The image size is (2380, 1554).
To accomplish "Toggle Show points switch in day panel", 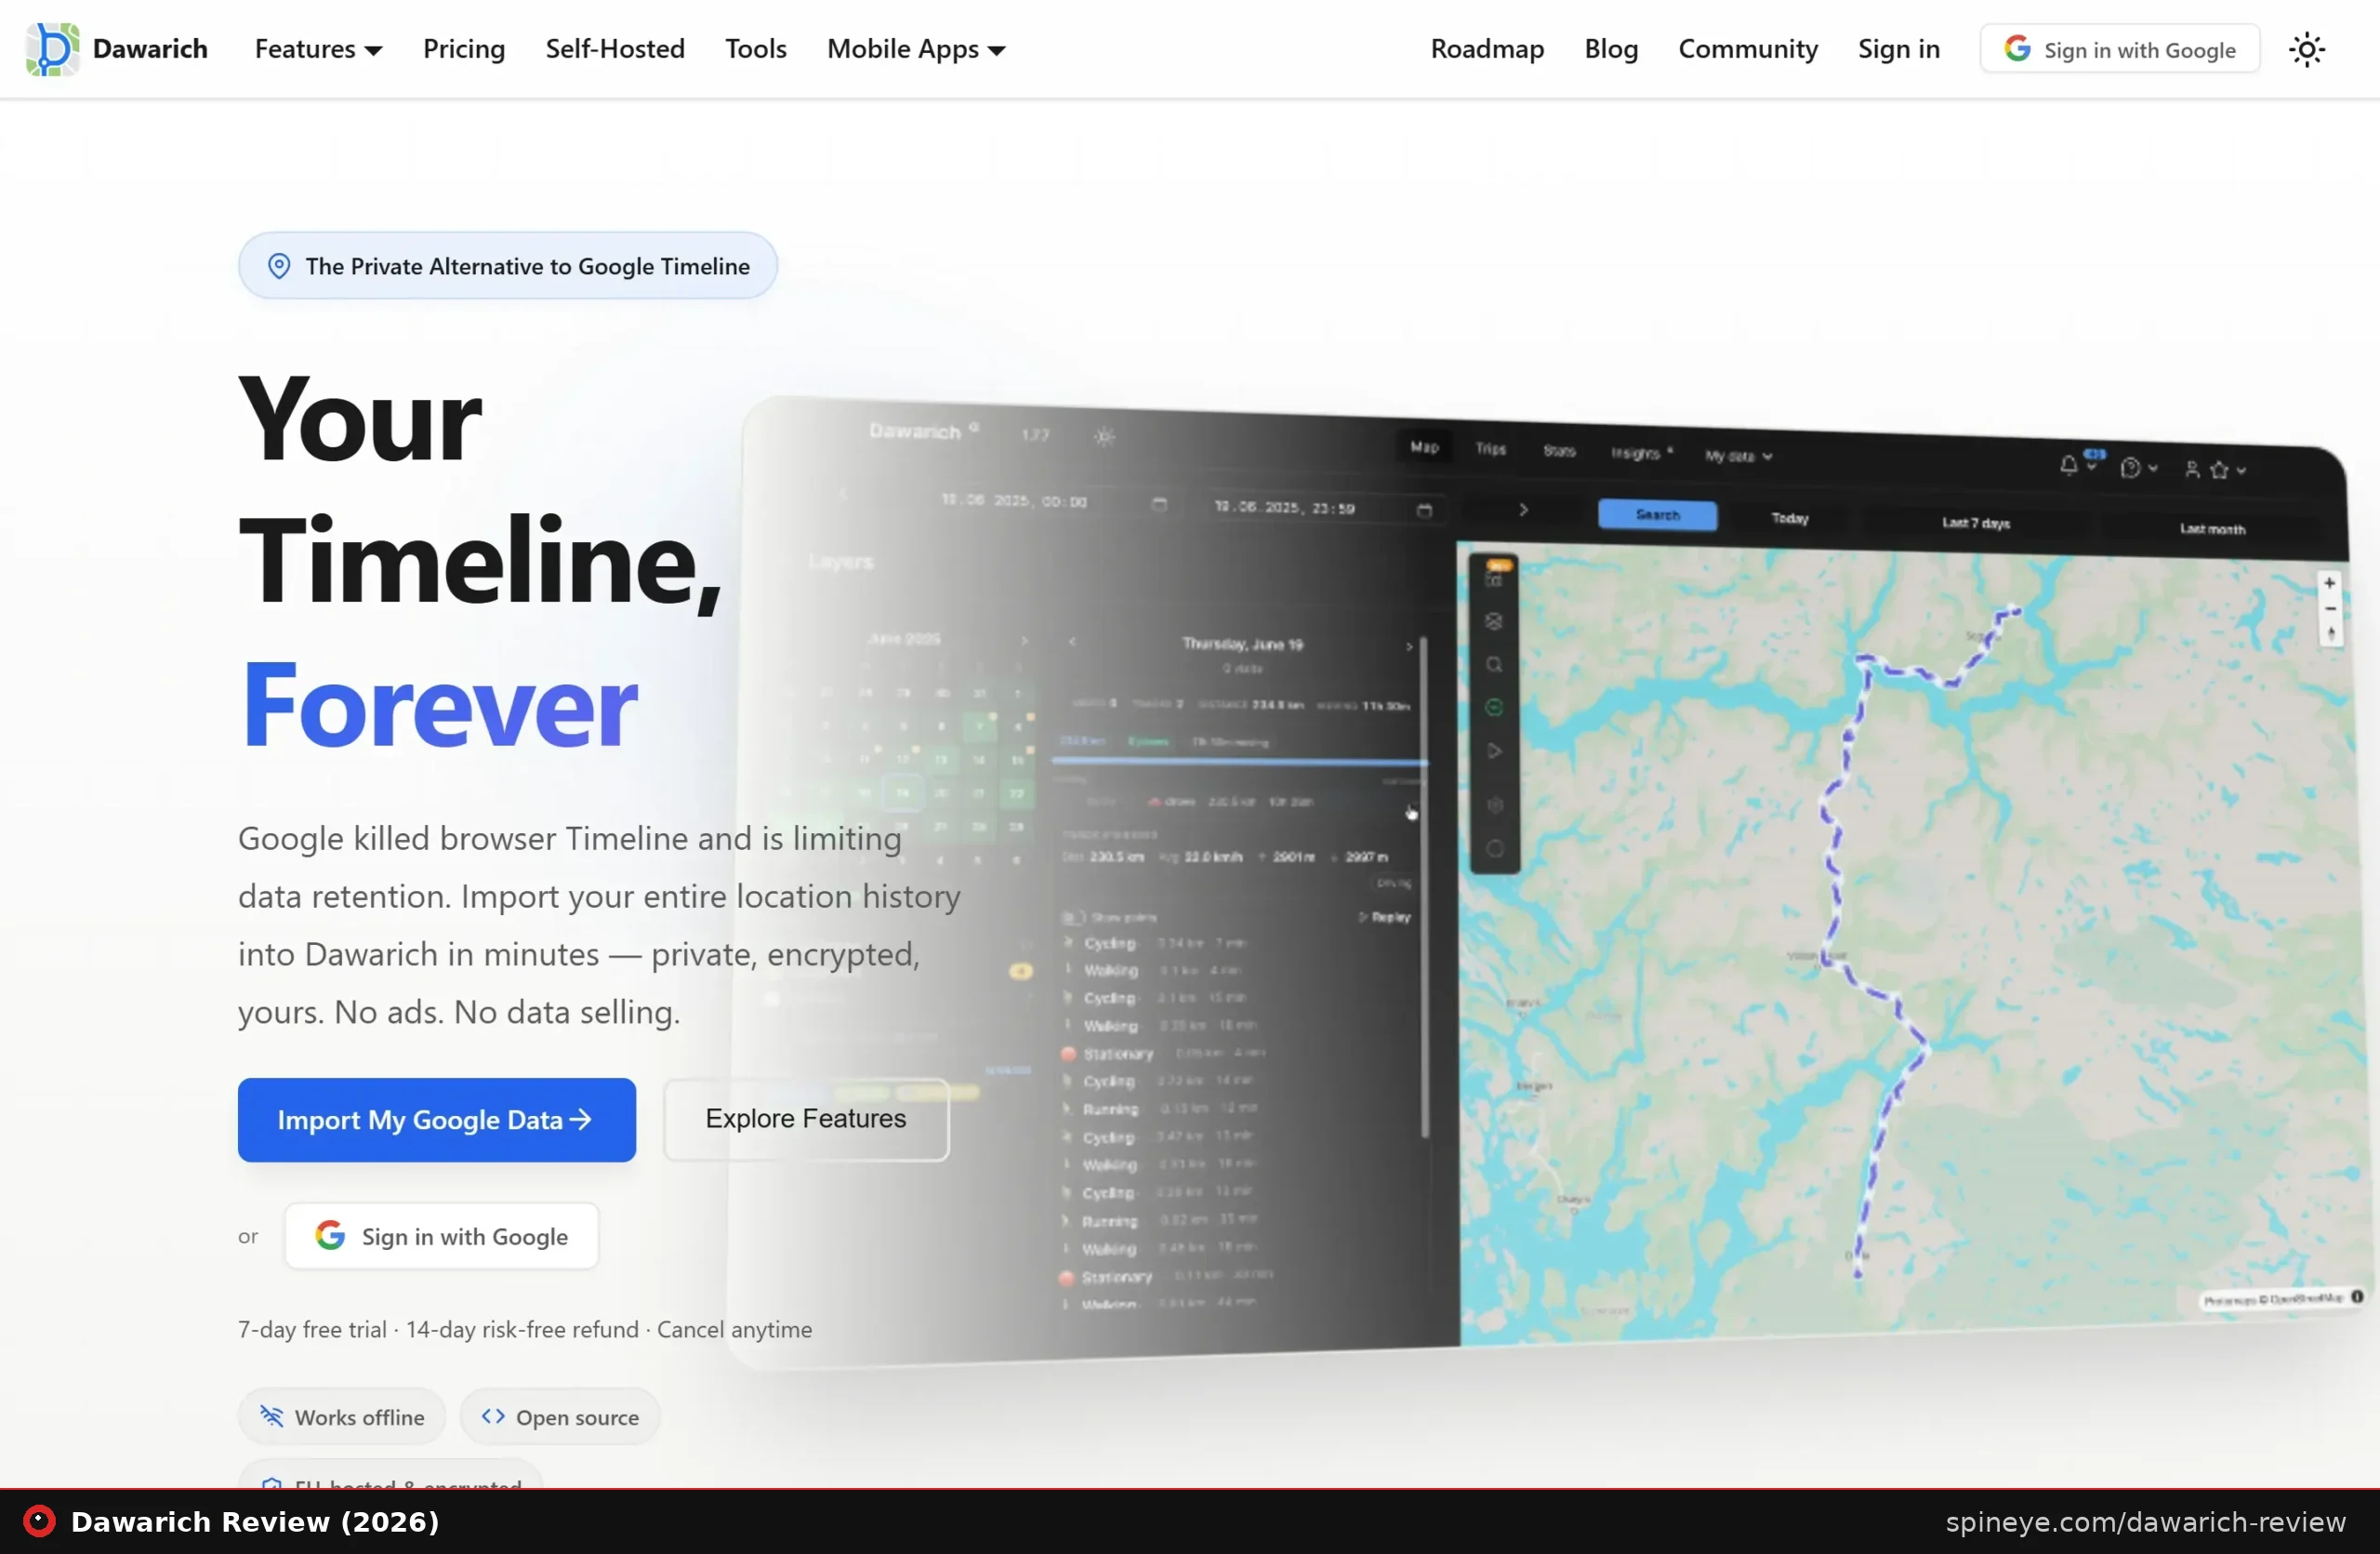I will coord(1073,917).
